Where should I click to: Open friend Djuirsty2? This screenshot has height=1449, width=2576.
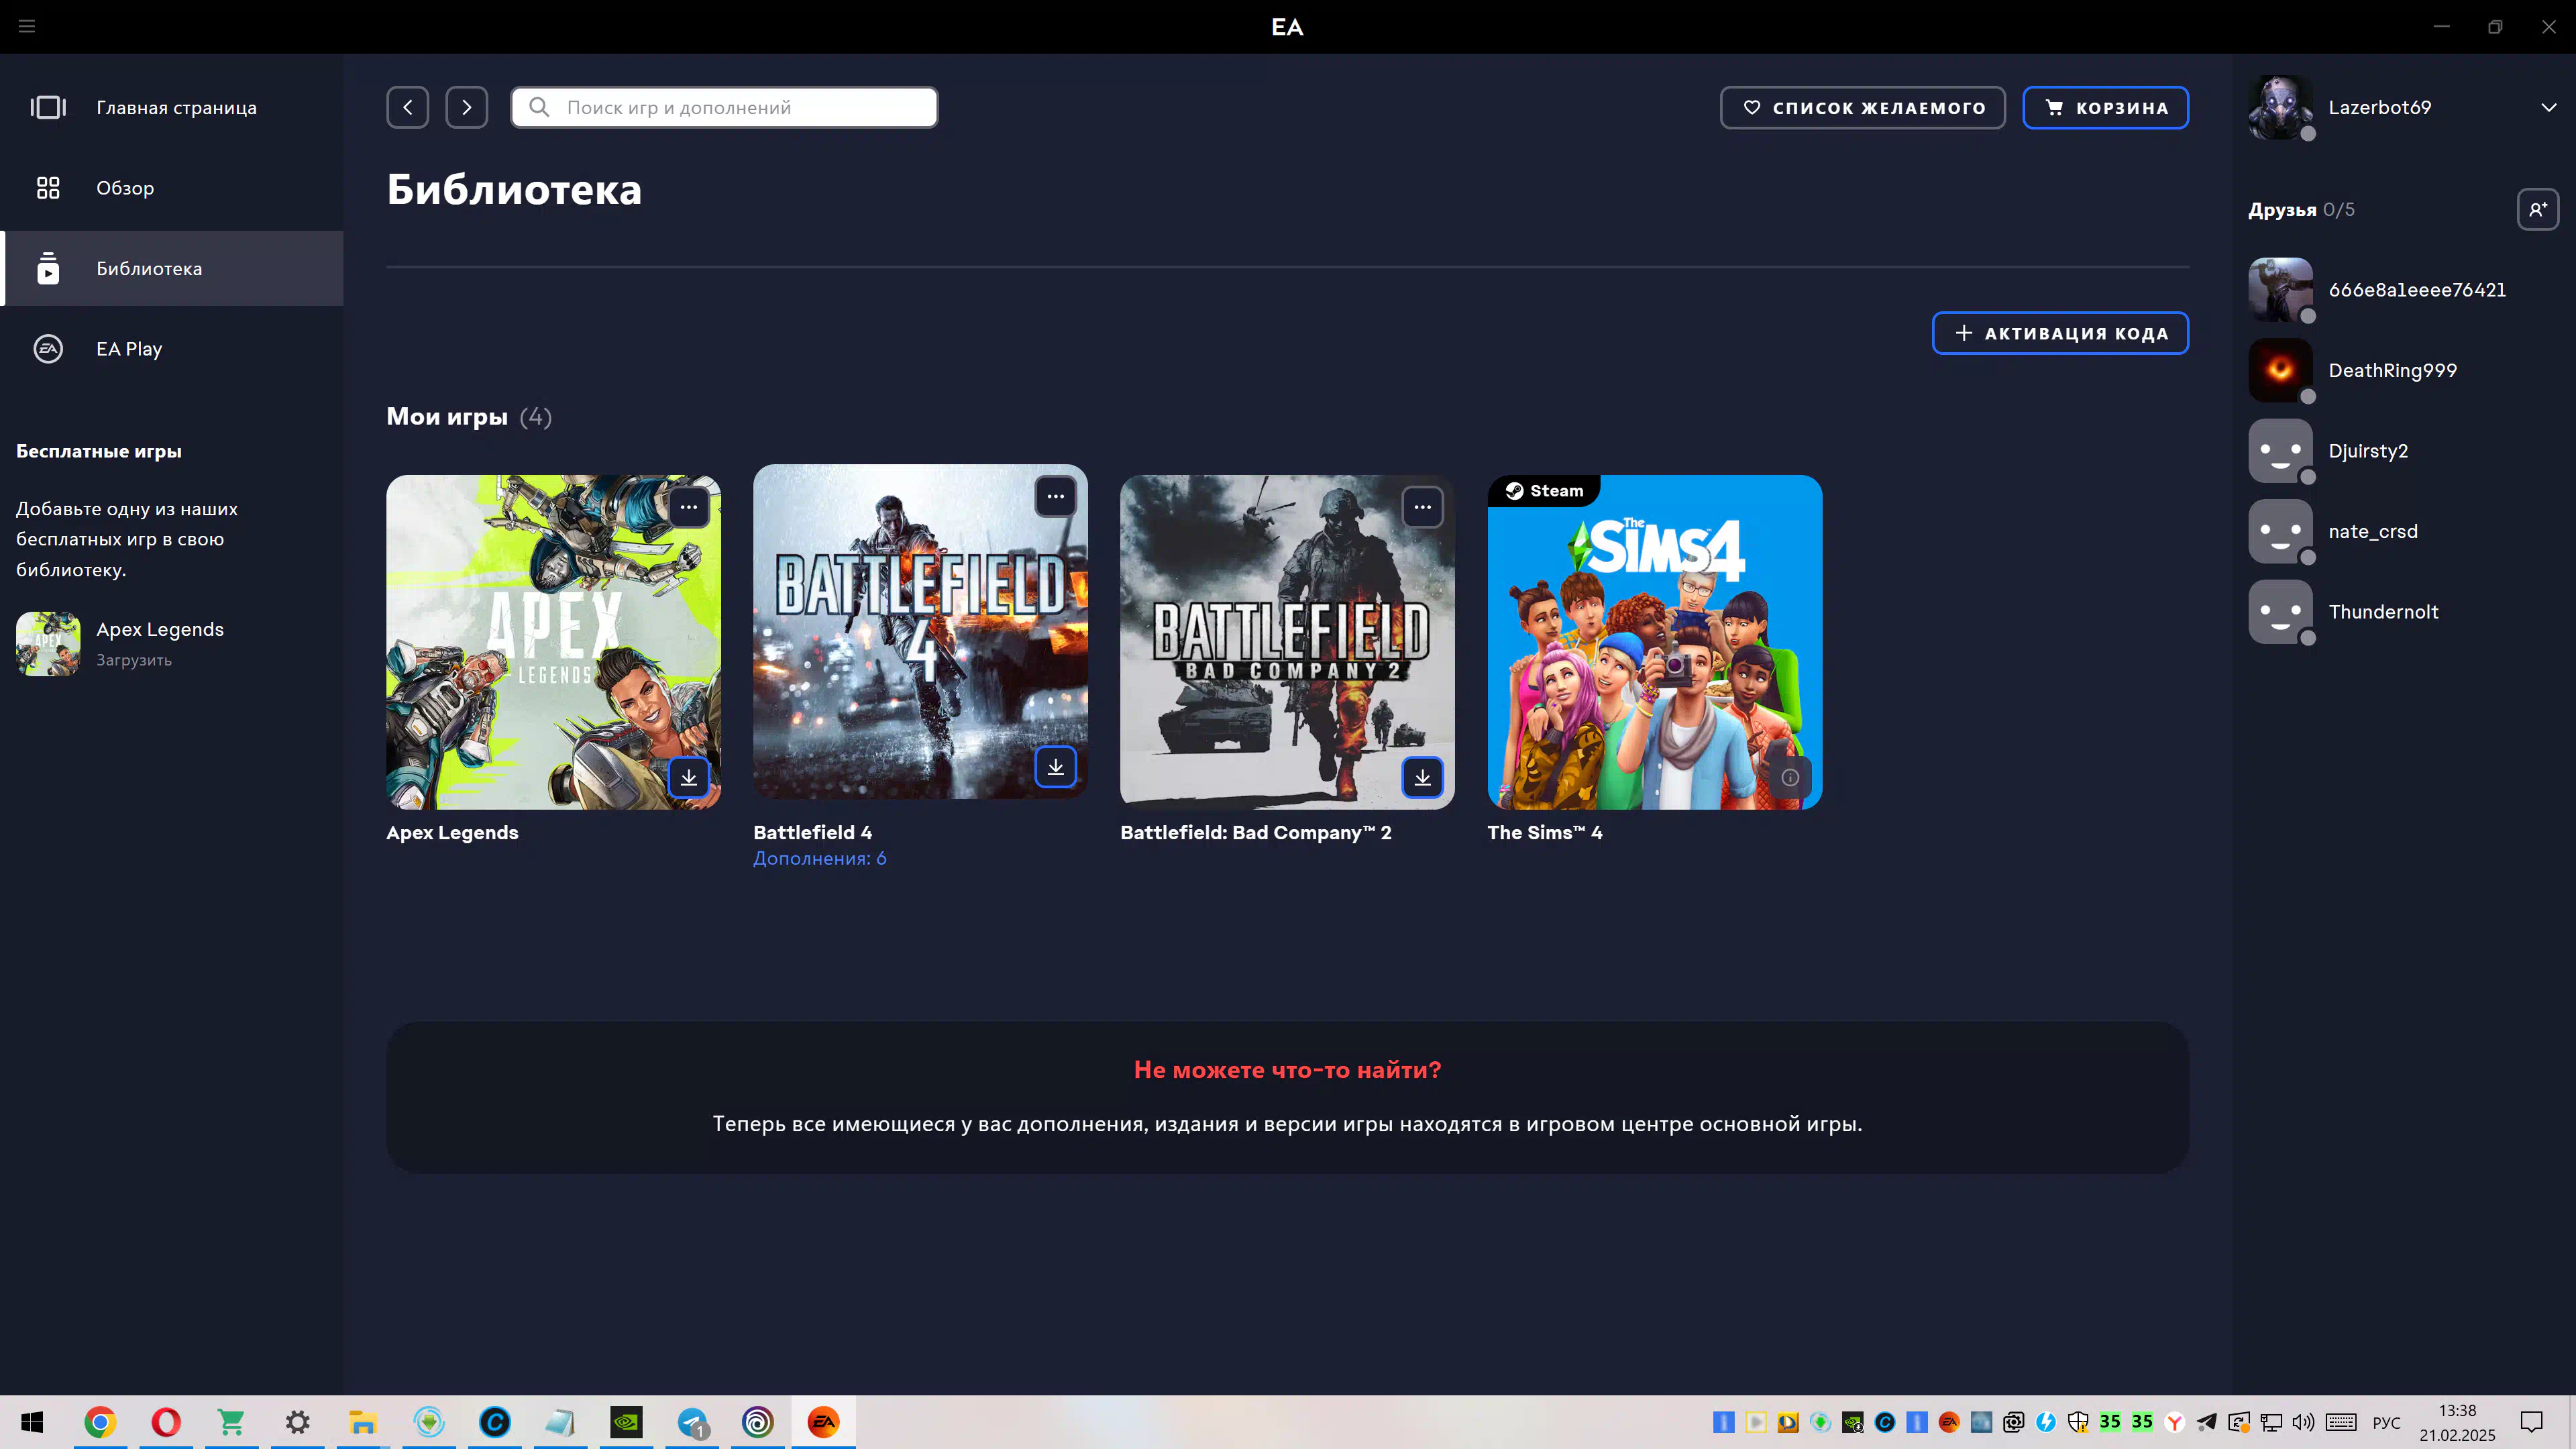tap(2404, 451)
